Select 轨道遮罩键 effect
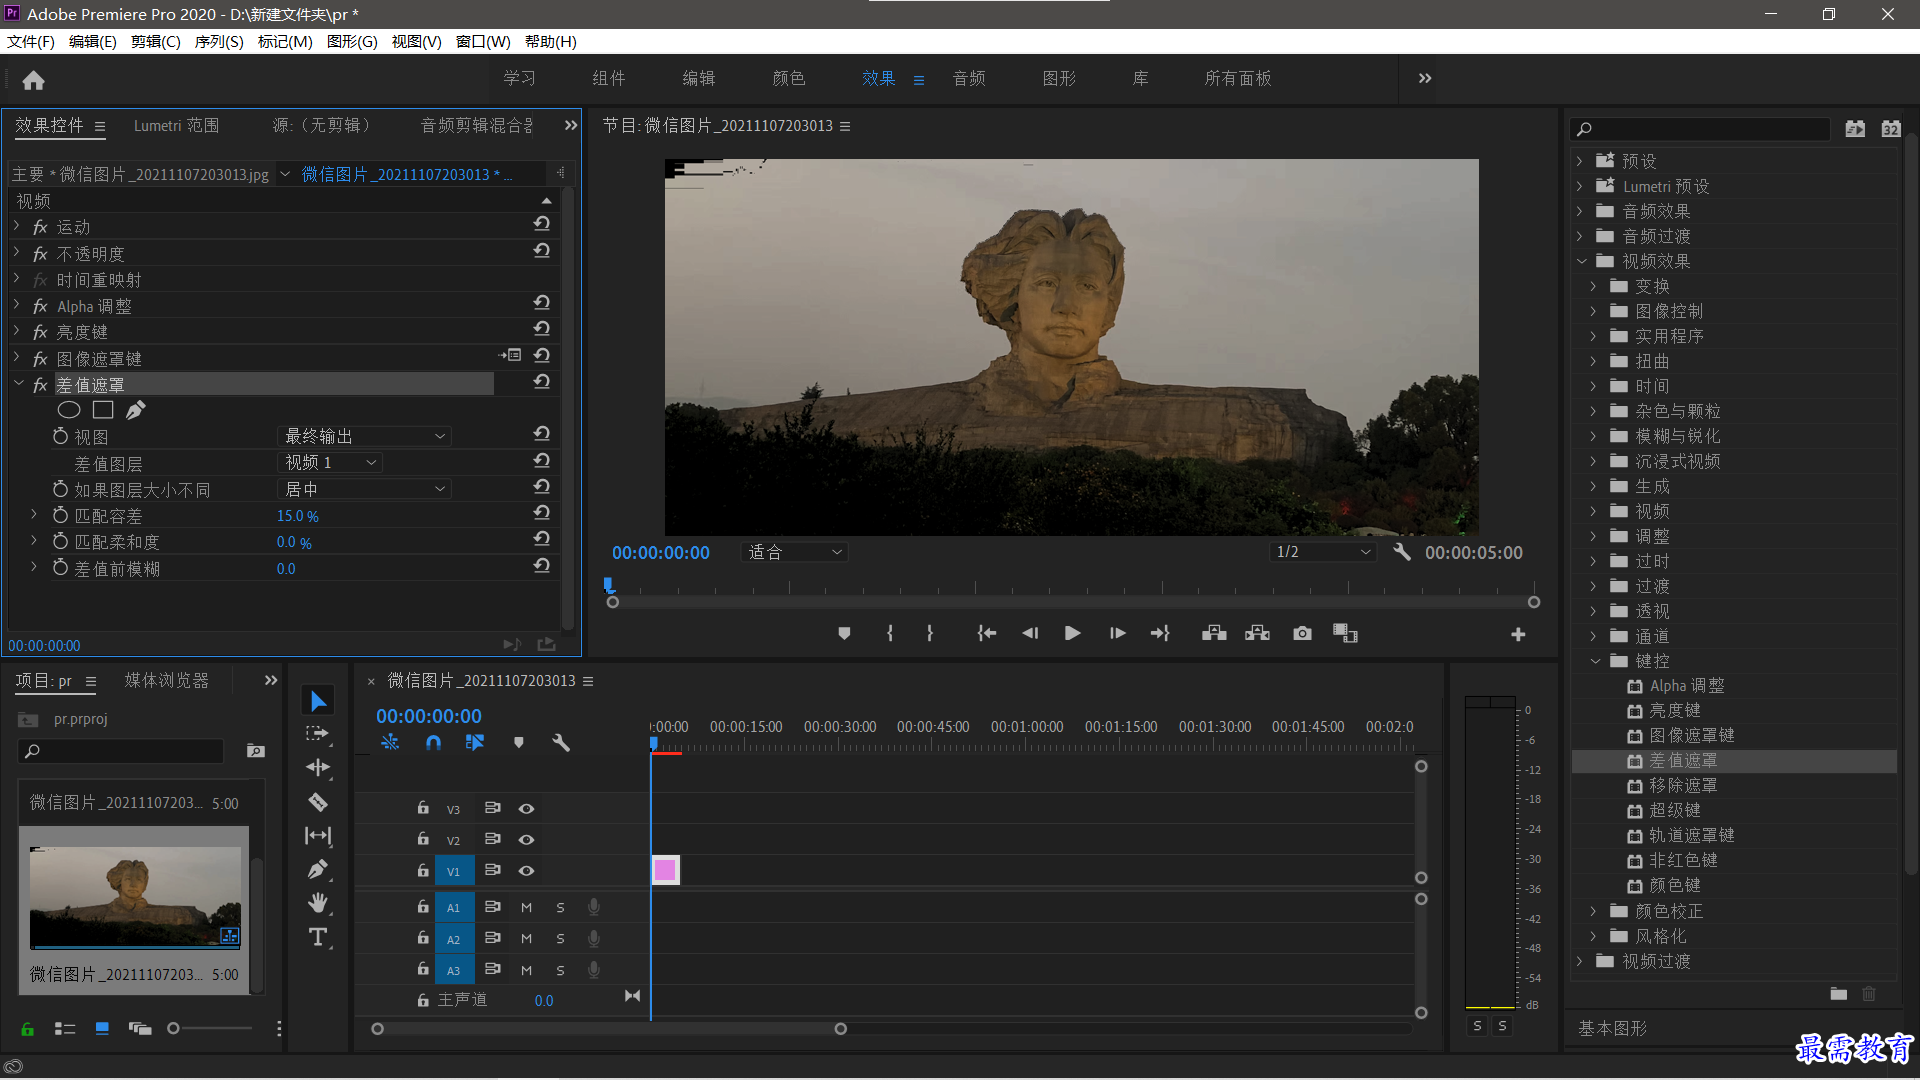 [x=1692, y=835]
